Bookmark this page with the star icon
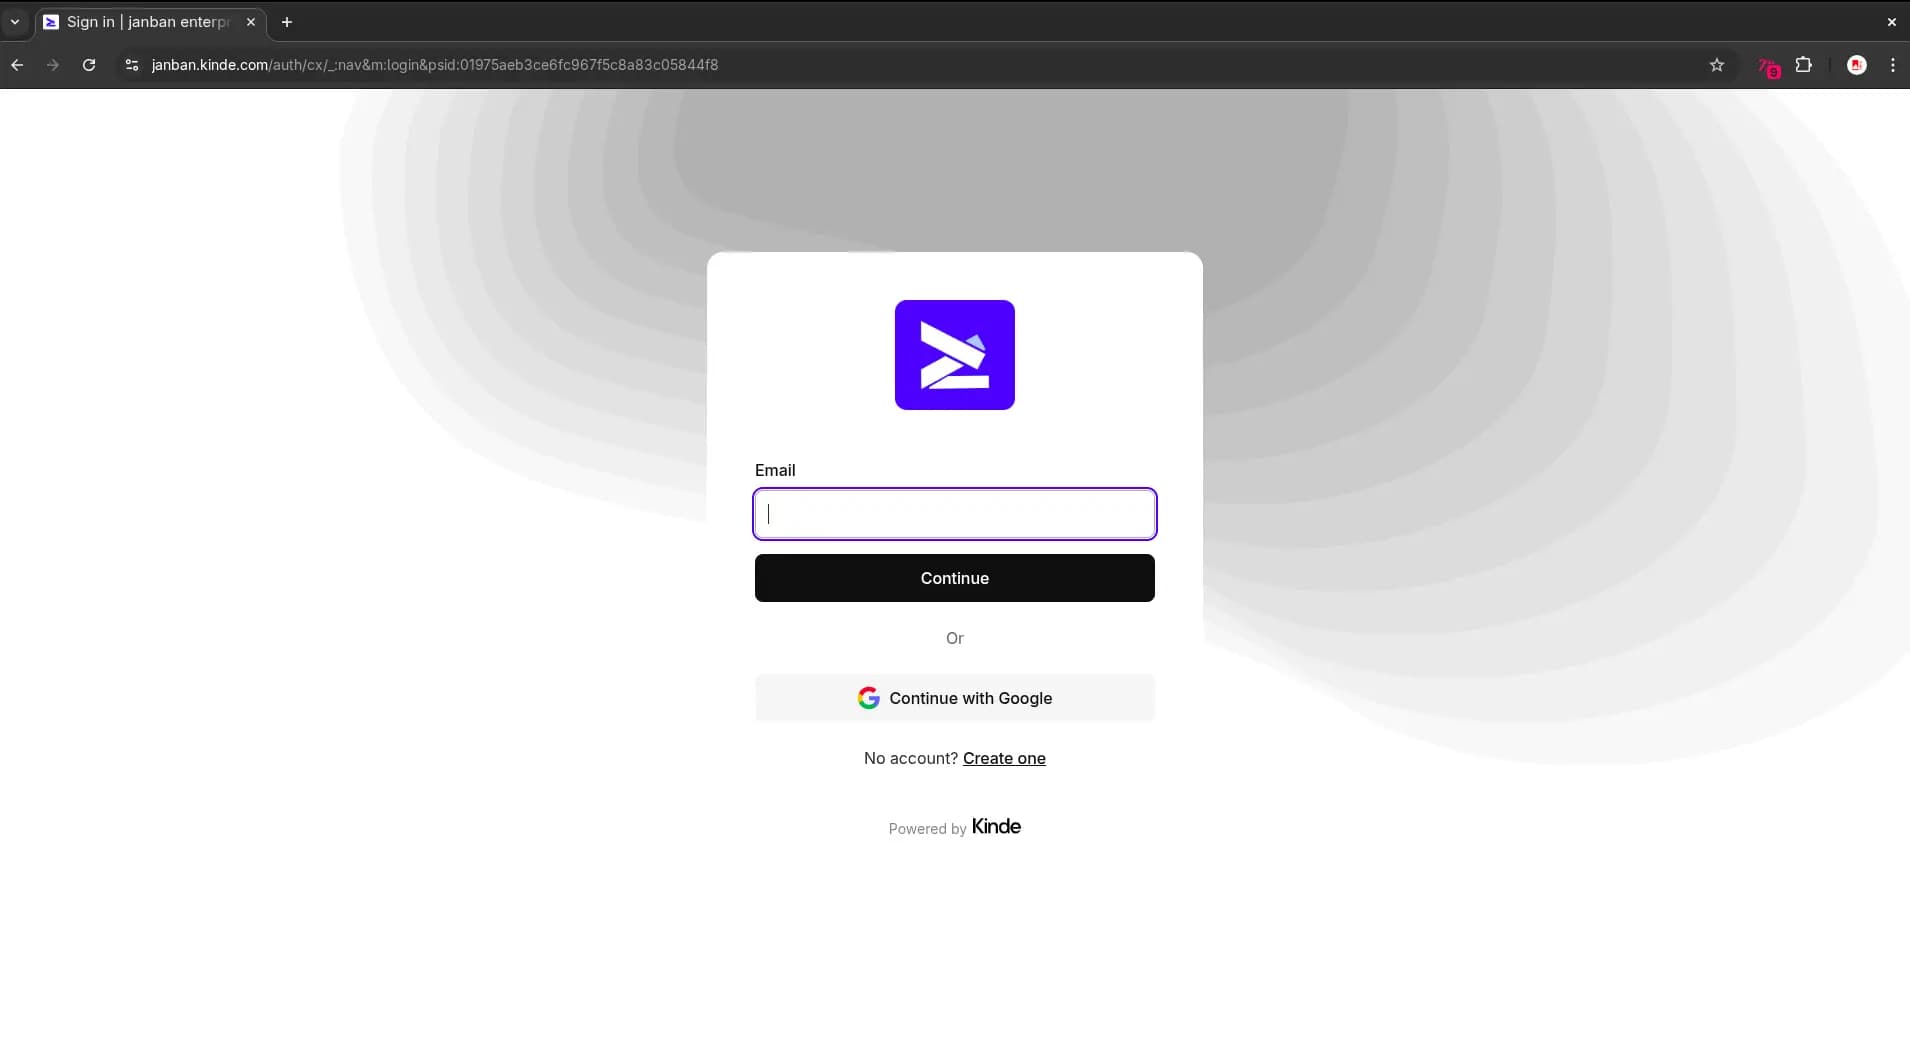The width and height of the screenshot is (1910, 1047). 1717,65
